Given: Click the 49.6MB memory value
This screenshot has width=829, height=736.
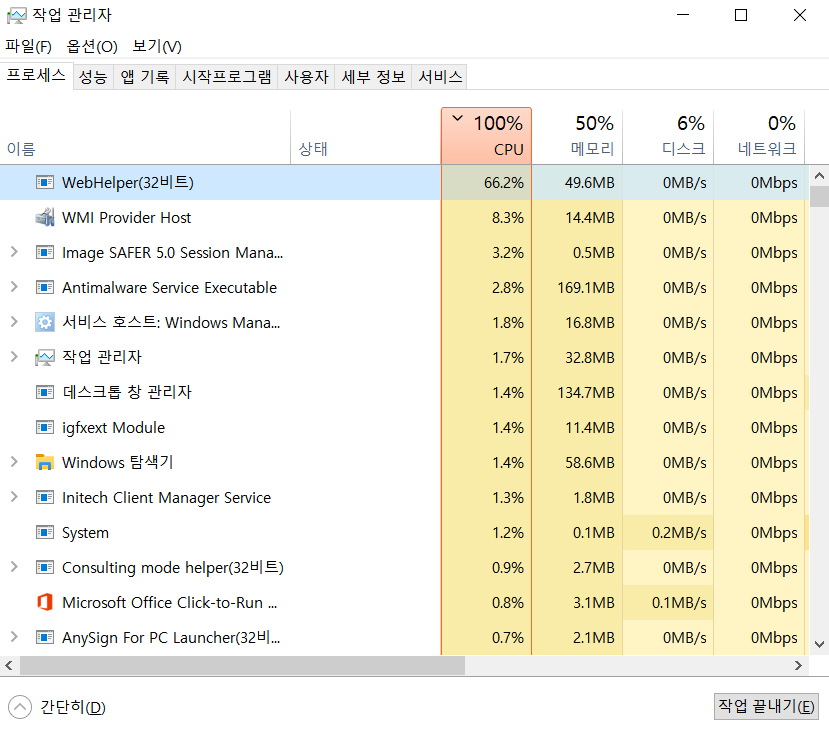Looking at the screenshot, I should pos(589,182).
